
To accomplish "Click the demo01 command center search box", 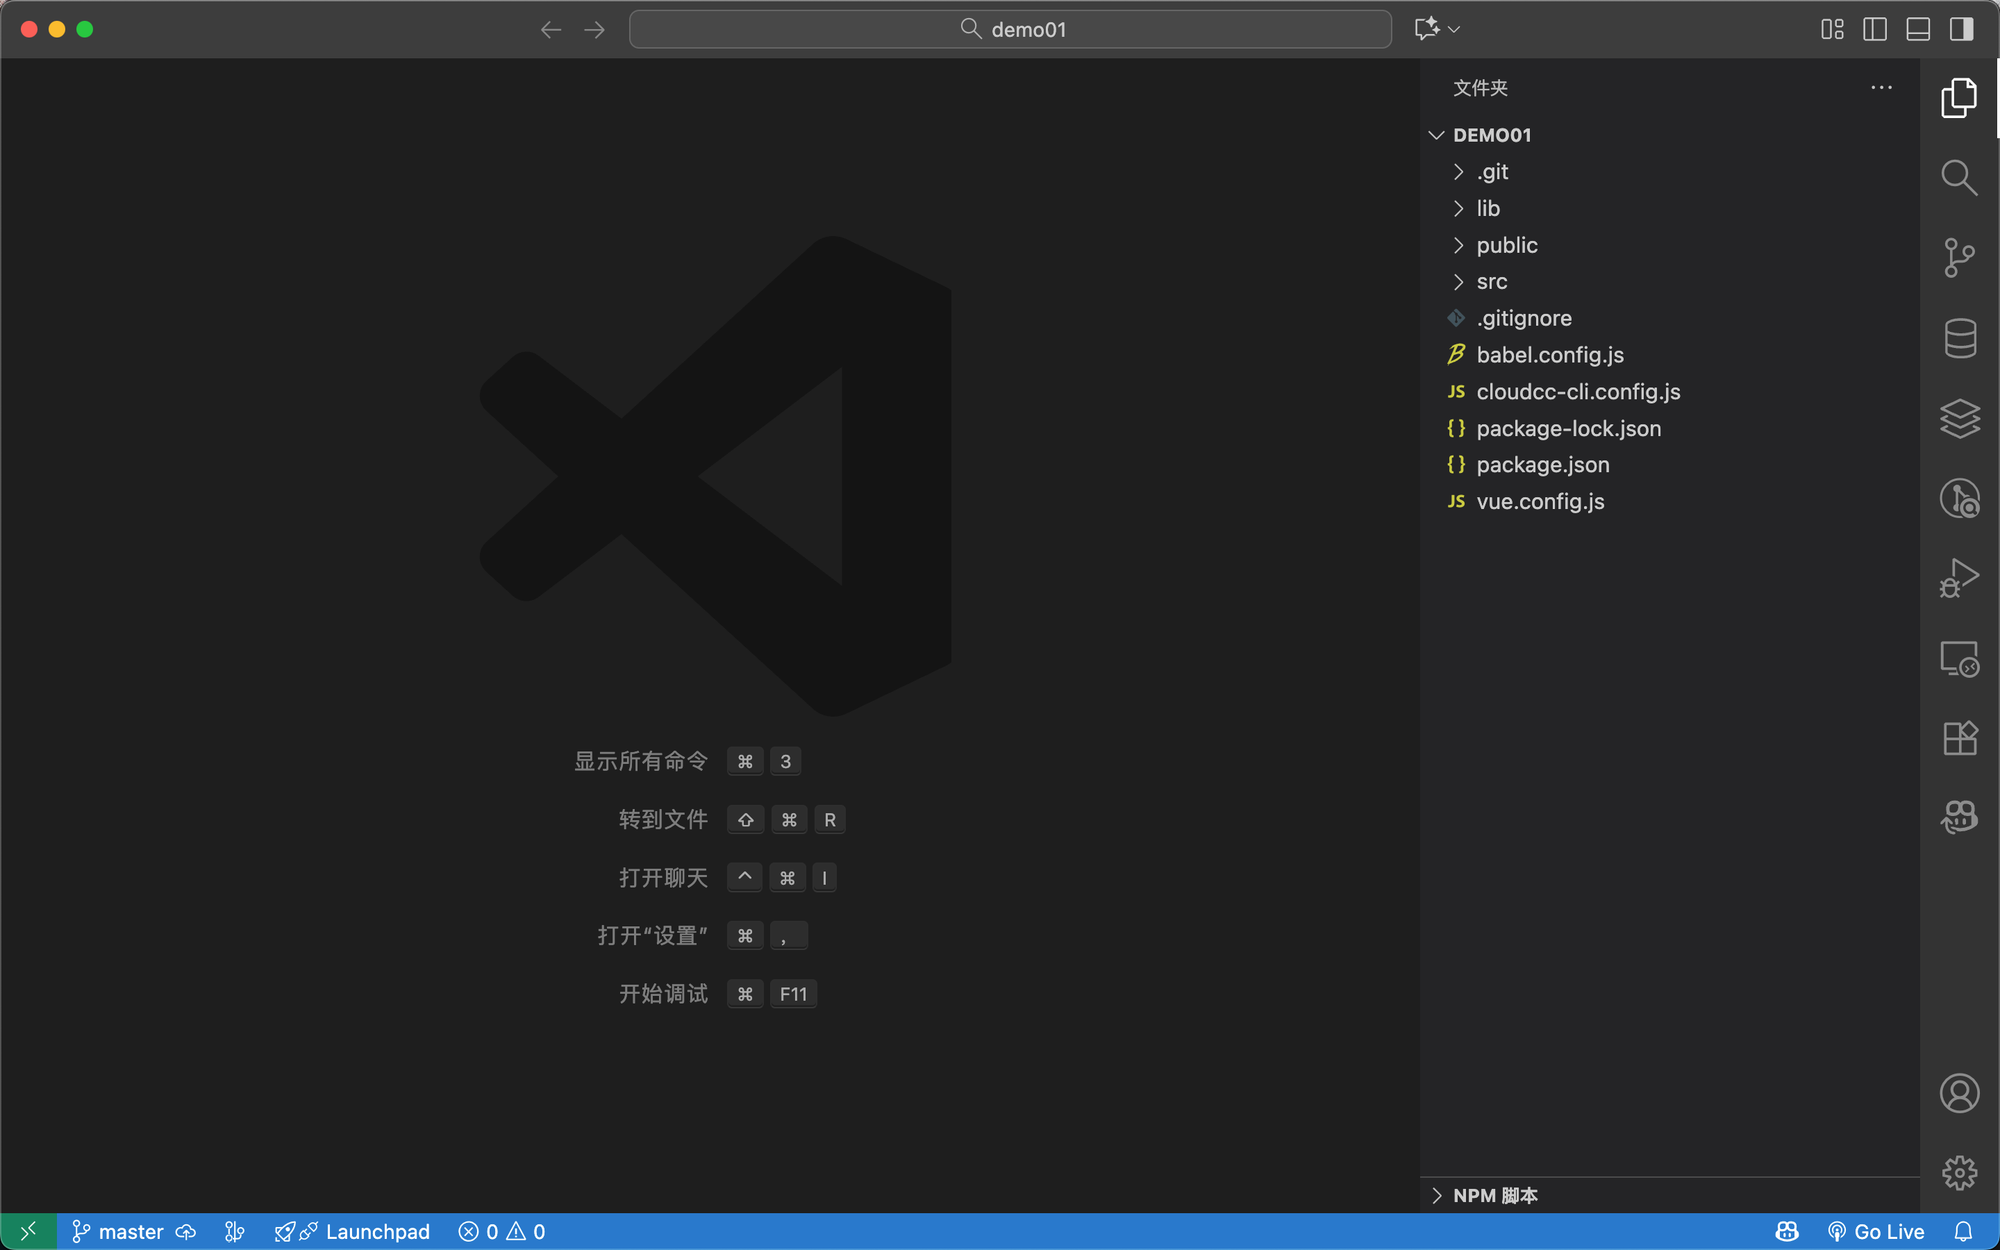I will click(x=1010, y=29).
